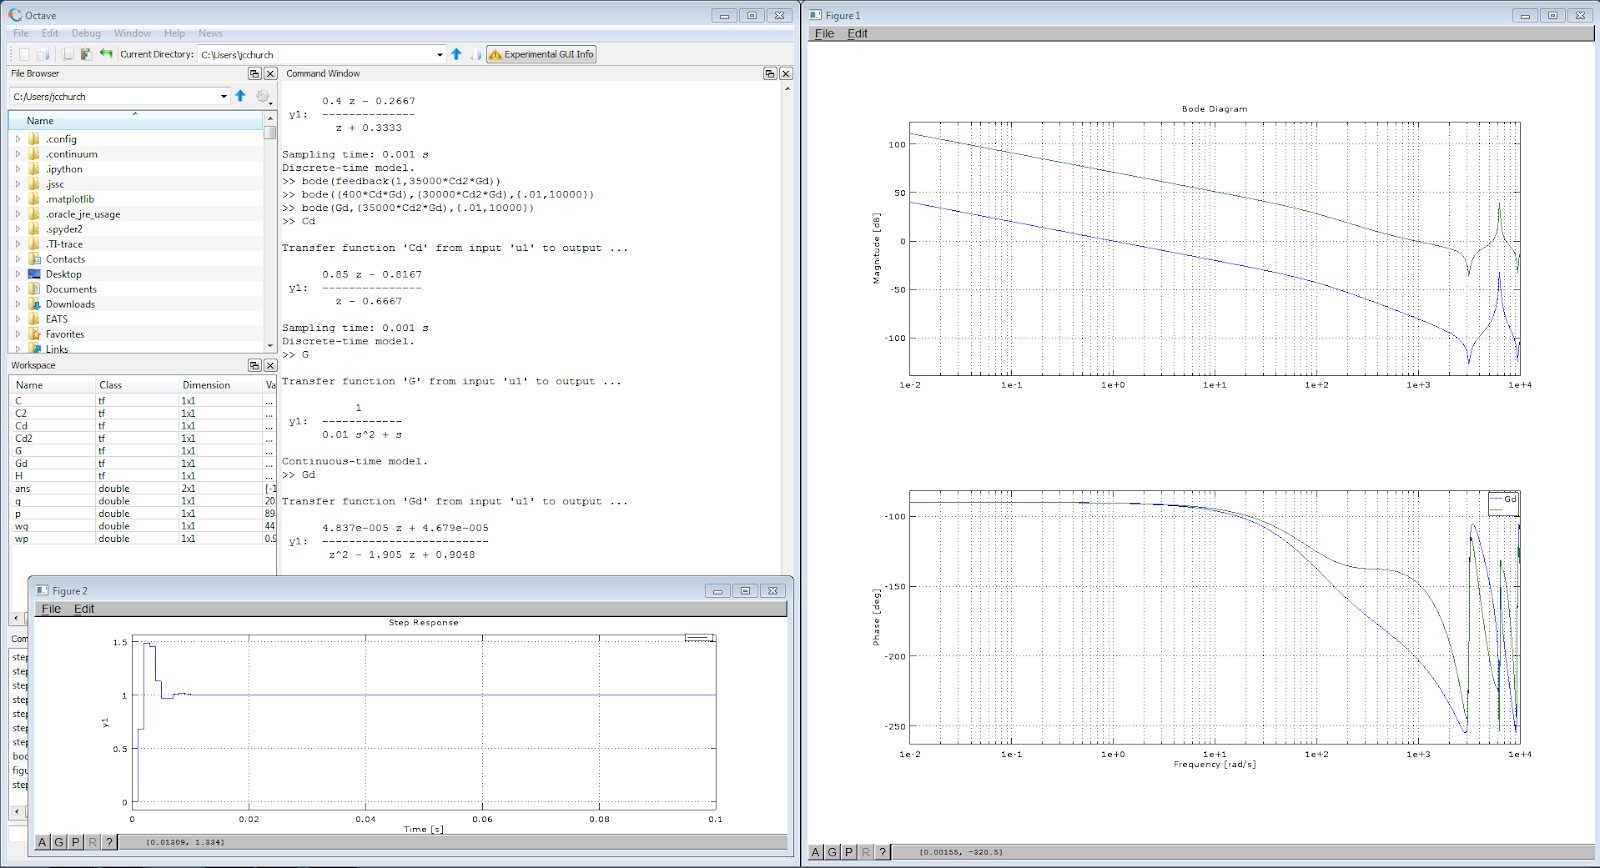Click the help '?' button in Figure 1
The width and height of the screenshot is (1600, 868).
pyautogui.click(x=882, y=852)
